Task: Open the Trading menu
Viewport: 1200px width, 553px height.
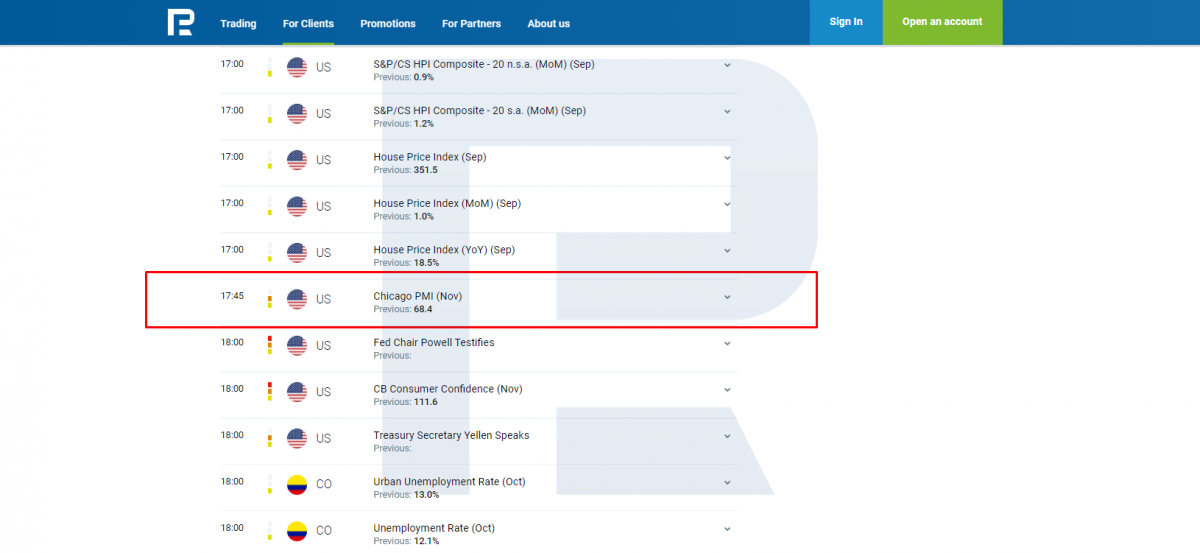Action: 238,23
